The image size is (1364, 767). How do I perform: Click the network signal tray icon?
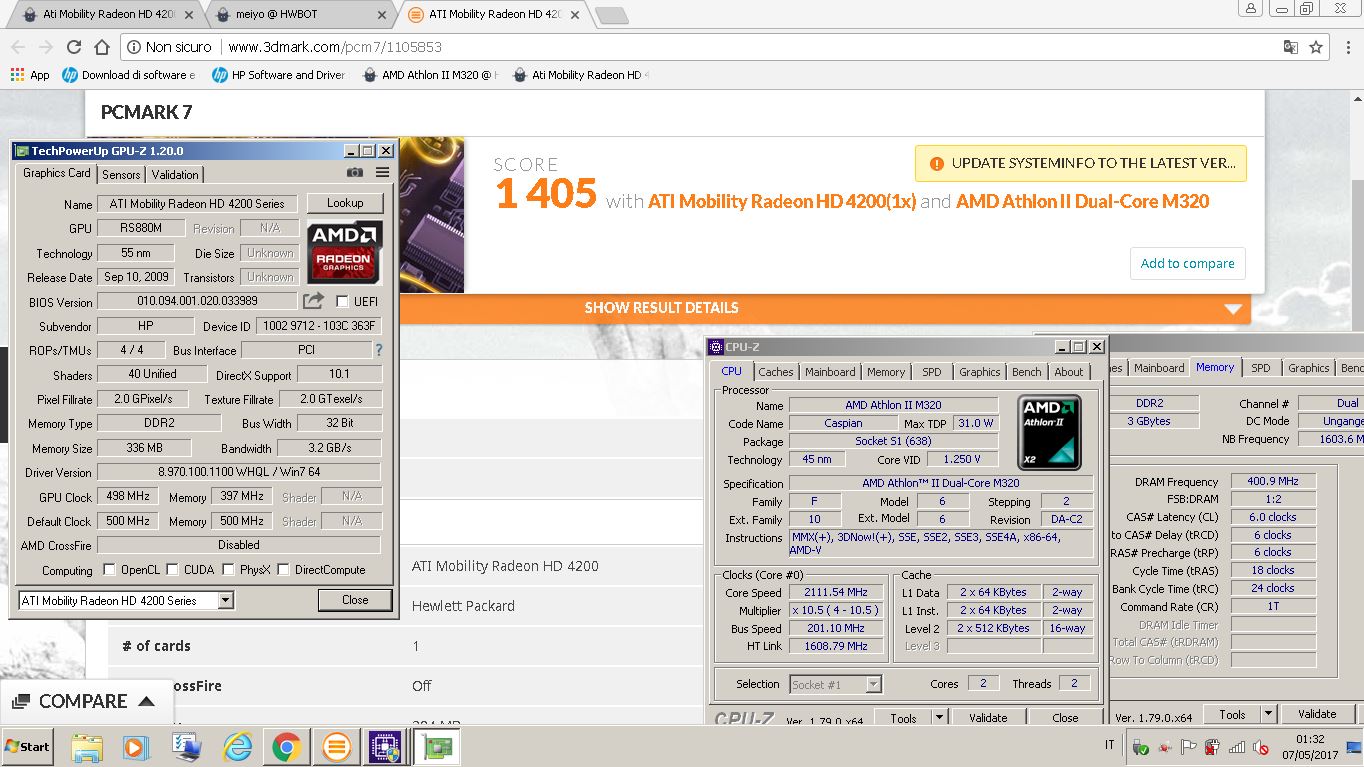(1236, 746)
